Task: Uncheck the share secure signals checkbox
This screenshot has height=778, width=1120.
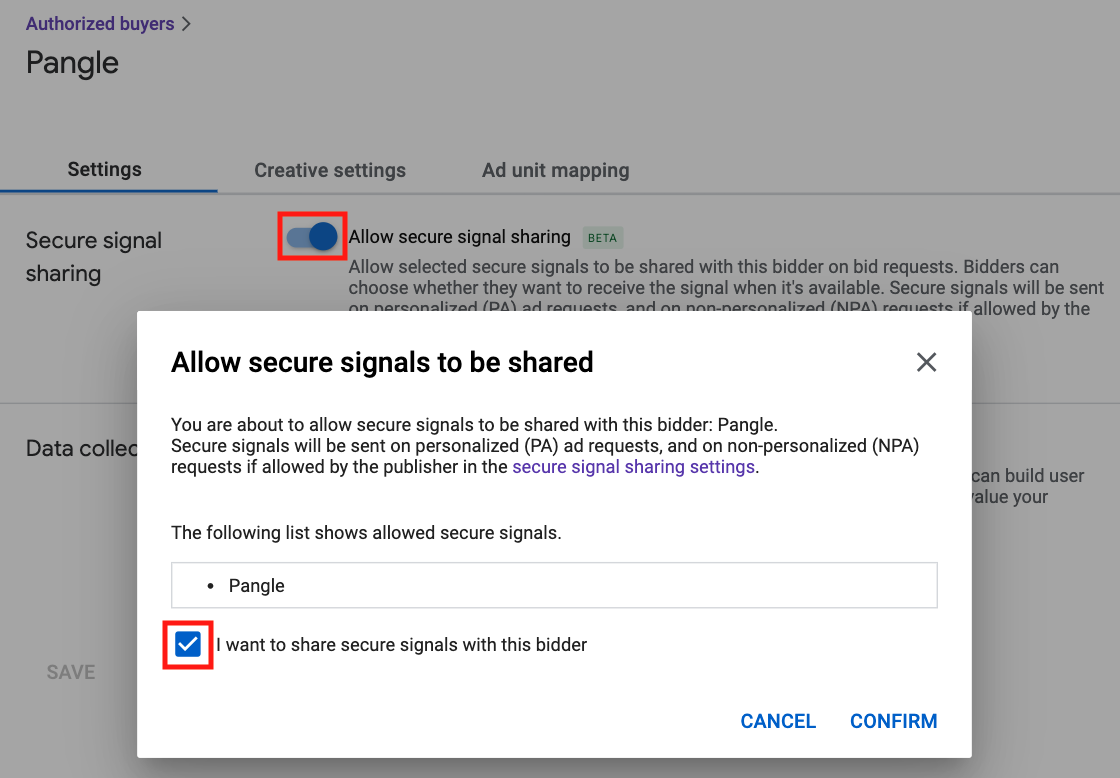Action: coord(188,644)
